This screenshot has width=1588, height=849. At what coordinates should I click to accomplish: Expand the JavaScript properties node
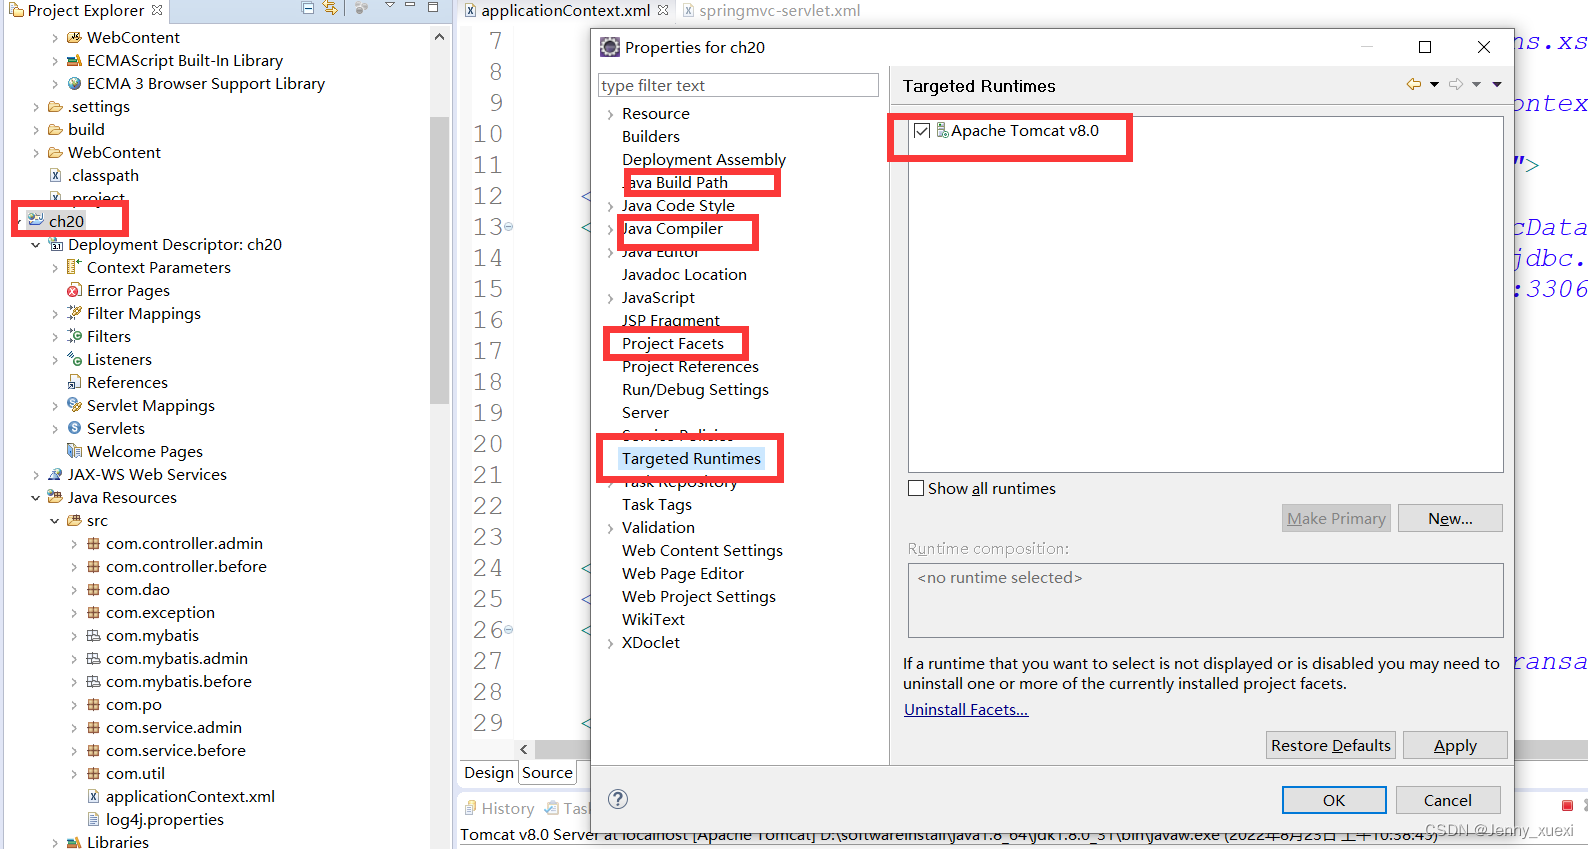[610, 298]
